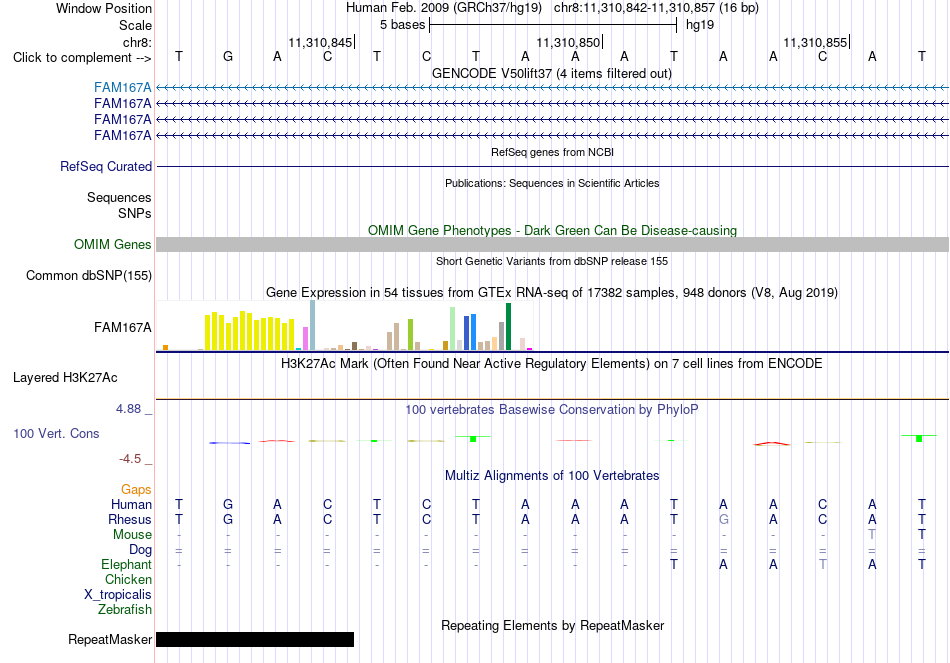This screenshot has width=950, height=663.
Task: Click the tall gray-blue GTEx bar after the magenta bar
Action: [x=313, y=325]
